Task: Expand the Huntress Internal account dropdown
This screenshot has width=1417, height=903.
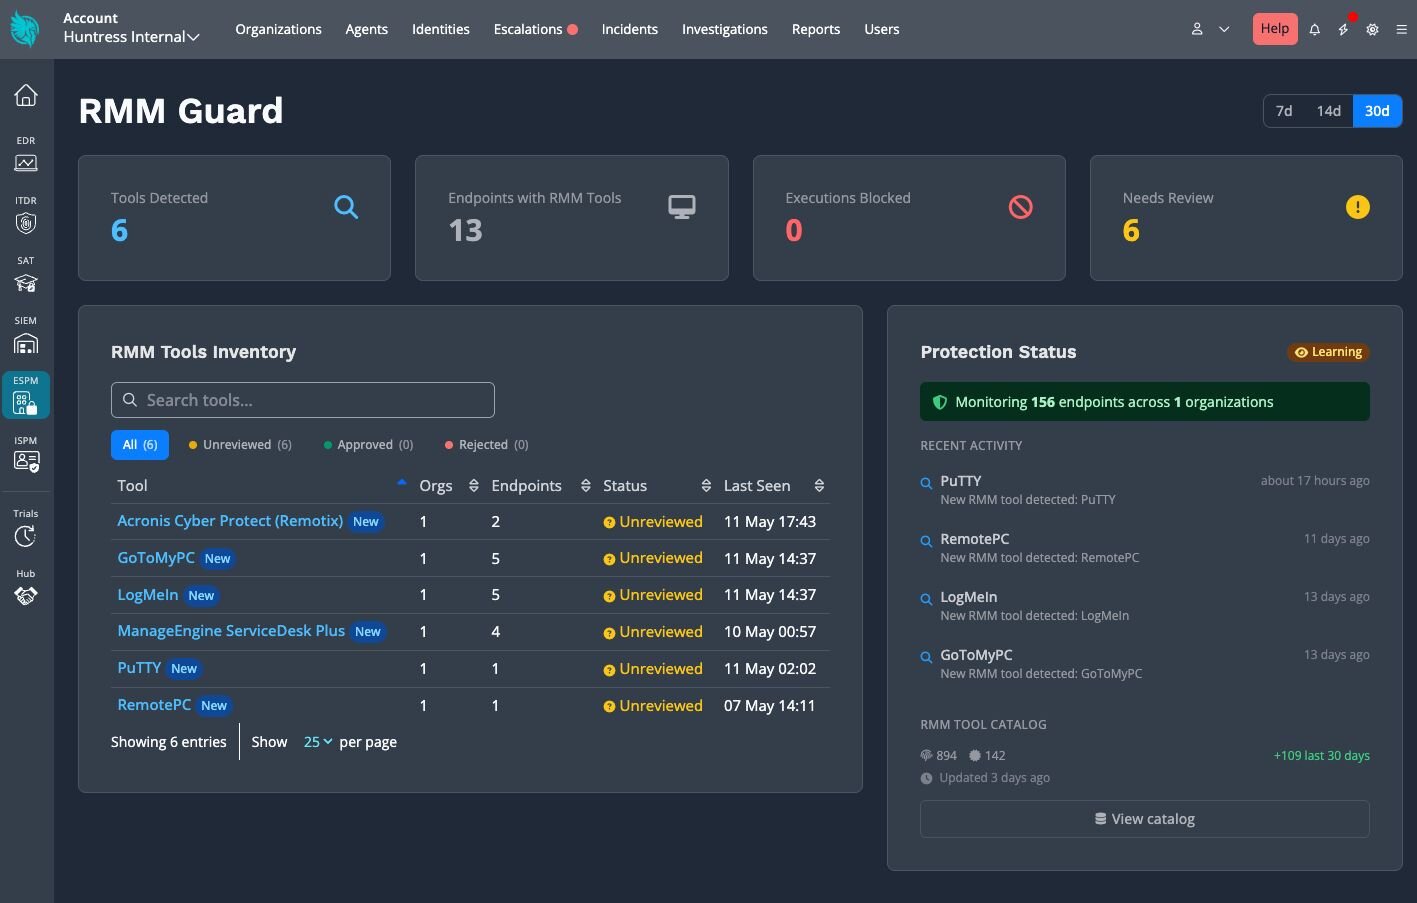Action: point(132,37)
